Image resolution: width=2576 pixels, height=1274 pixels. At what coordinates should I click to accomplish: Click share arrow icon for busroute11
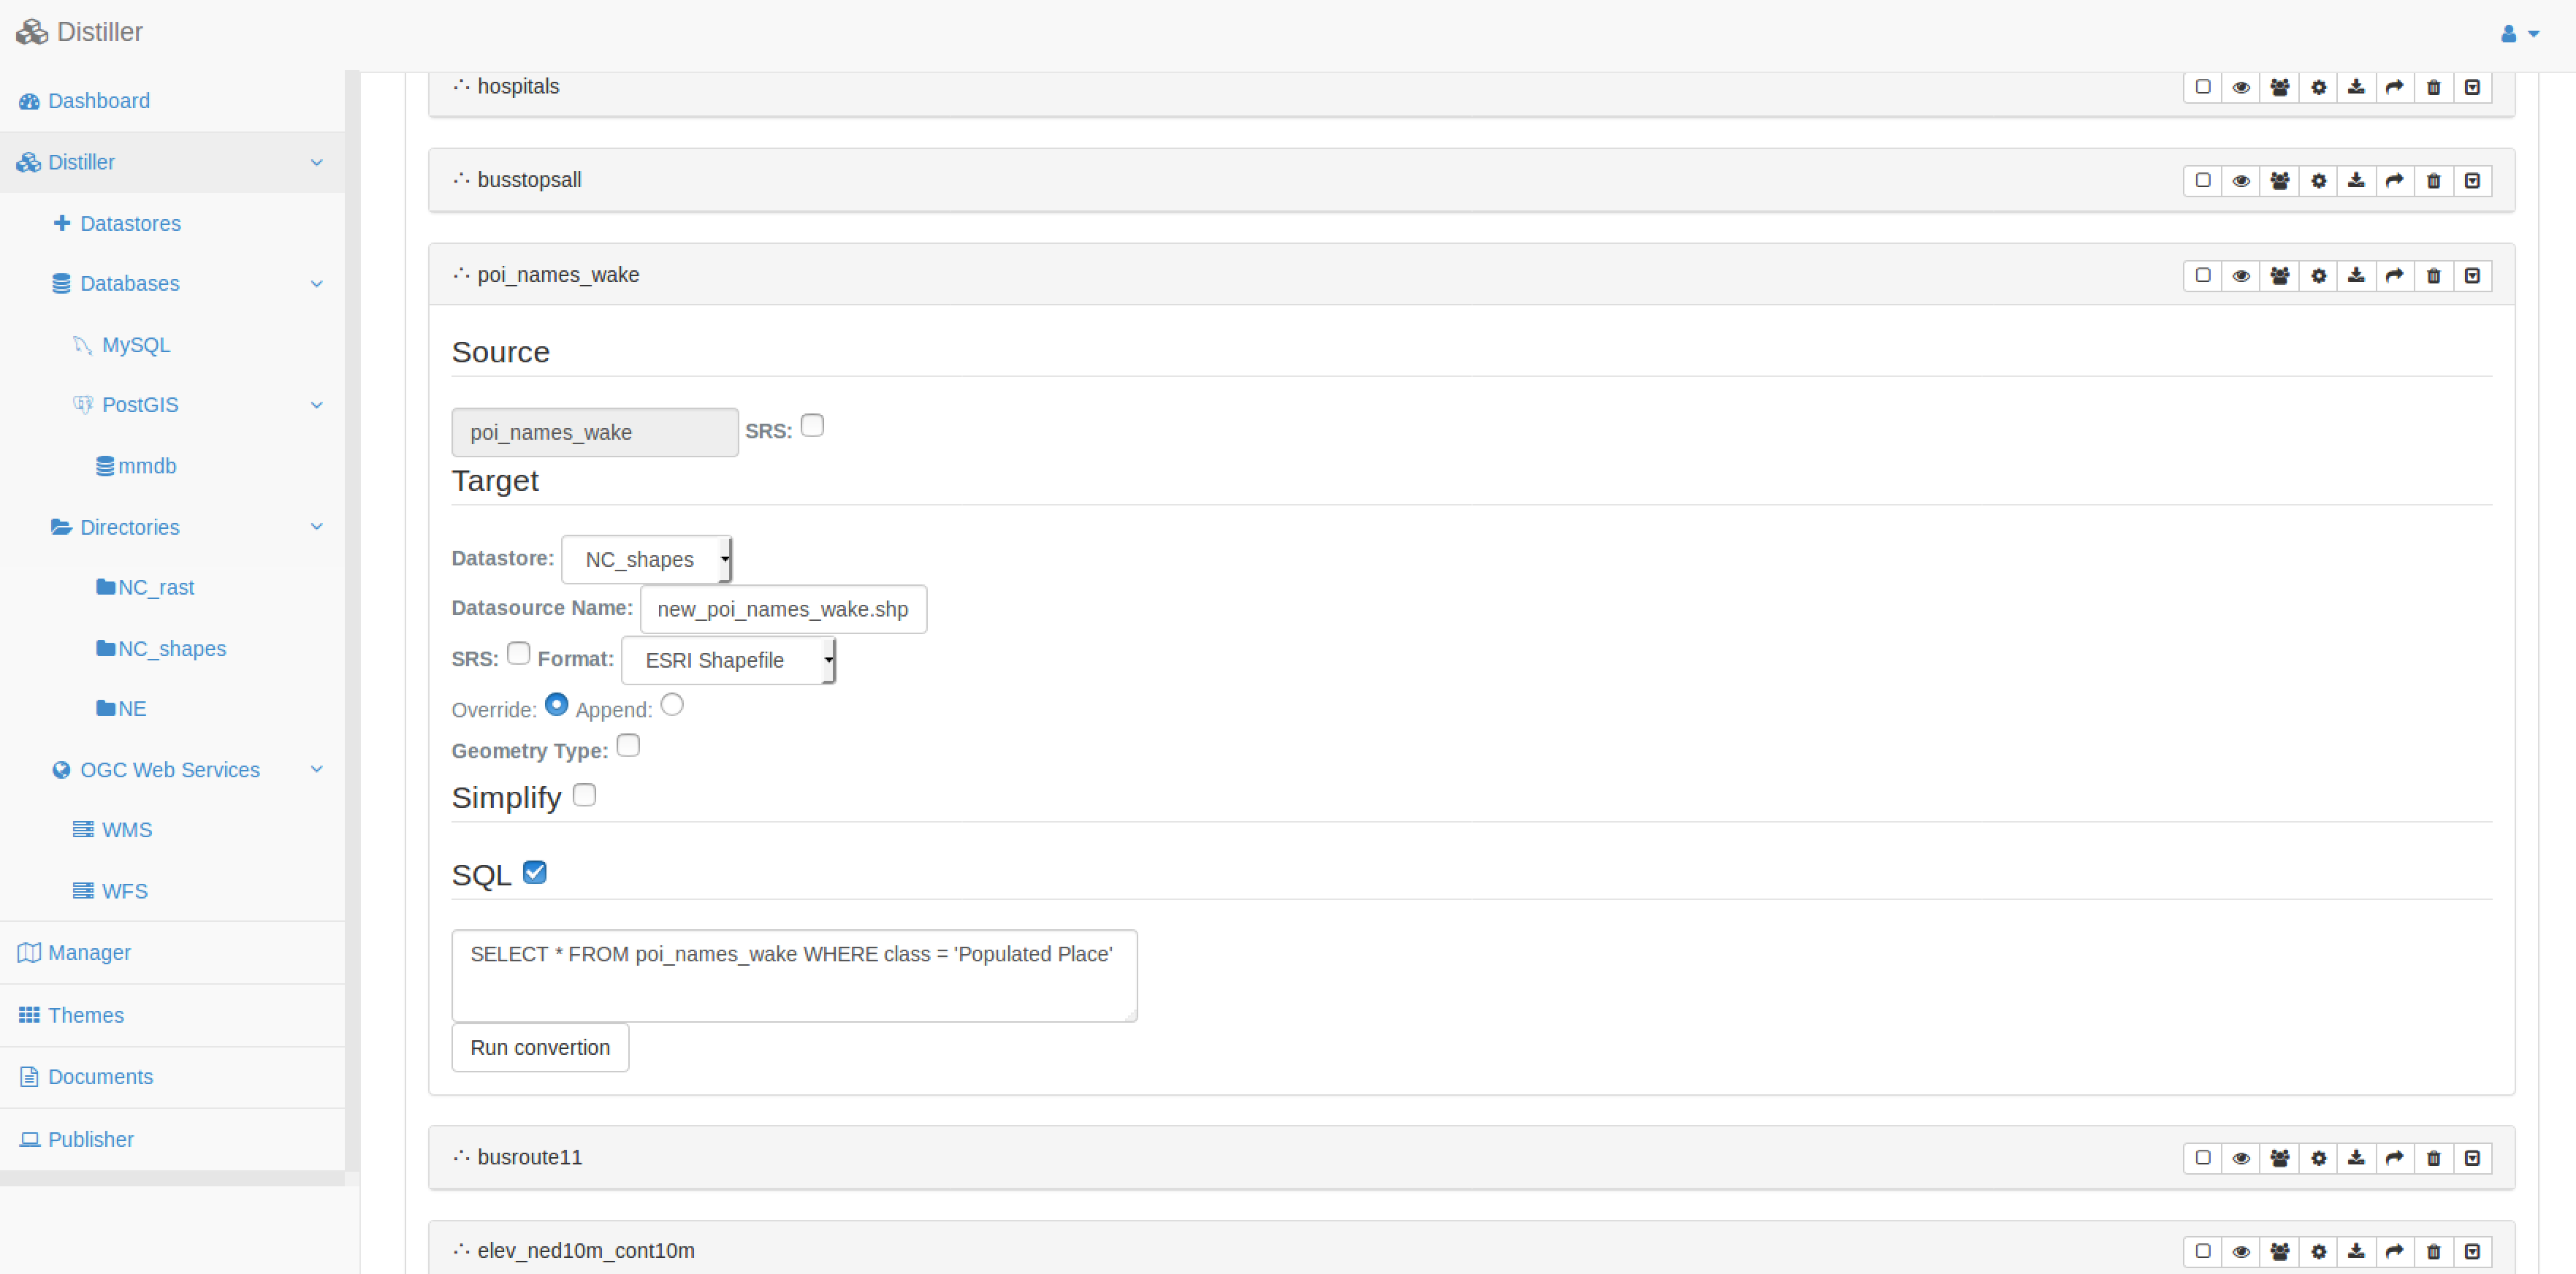[2394, 1158]
